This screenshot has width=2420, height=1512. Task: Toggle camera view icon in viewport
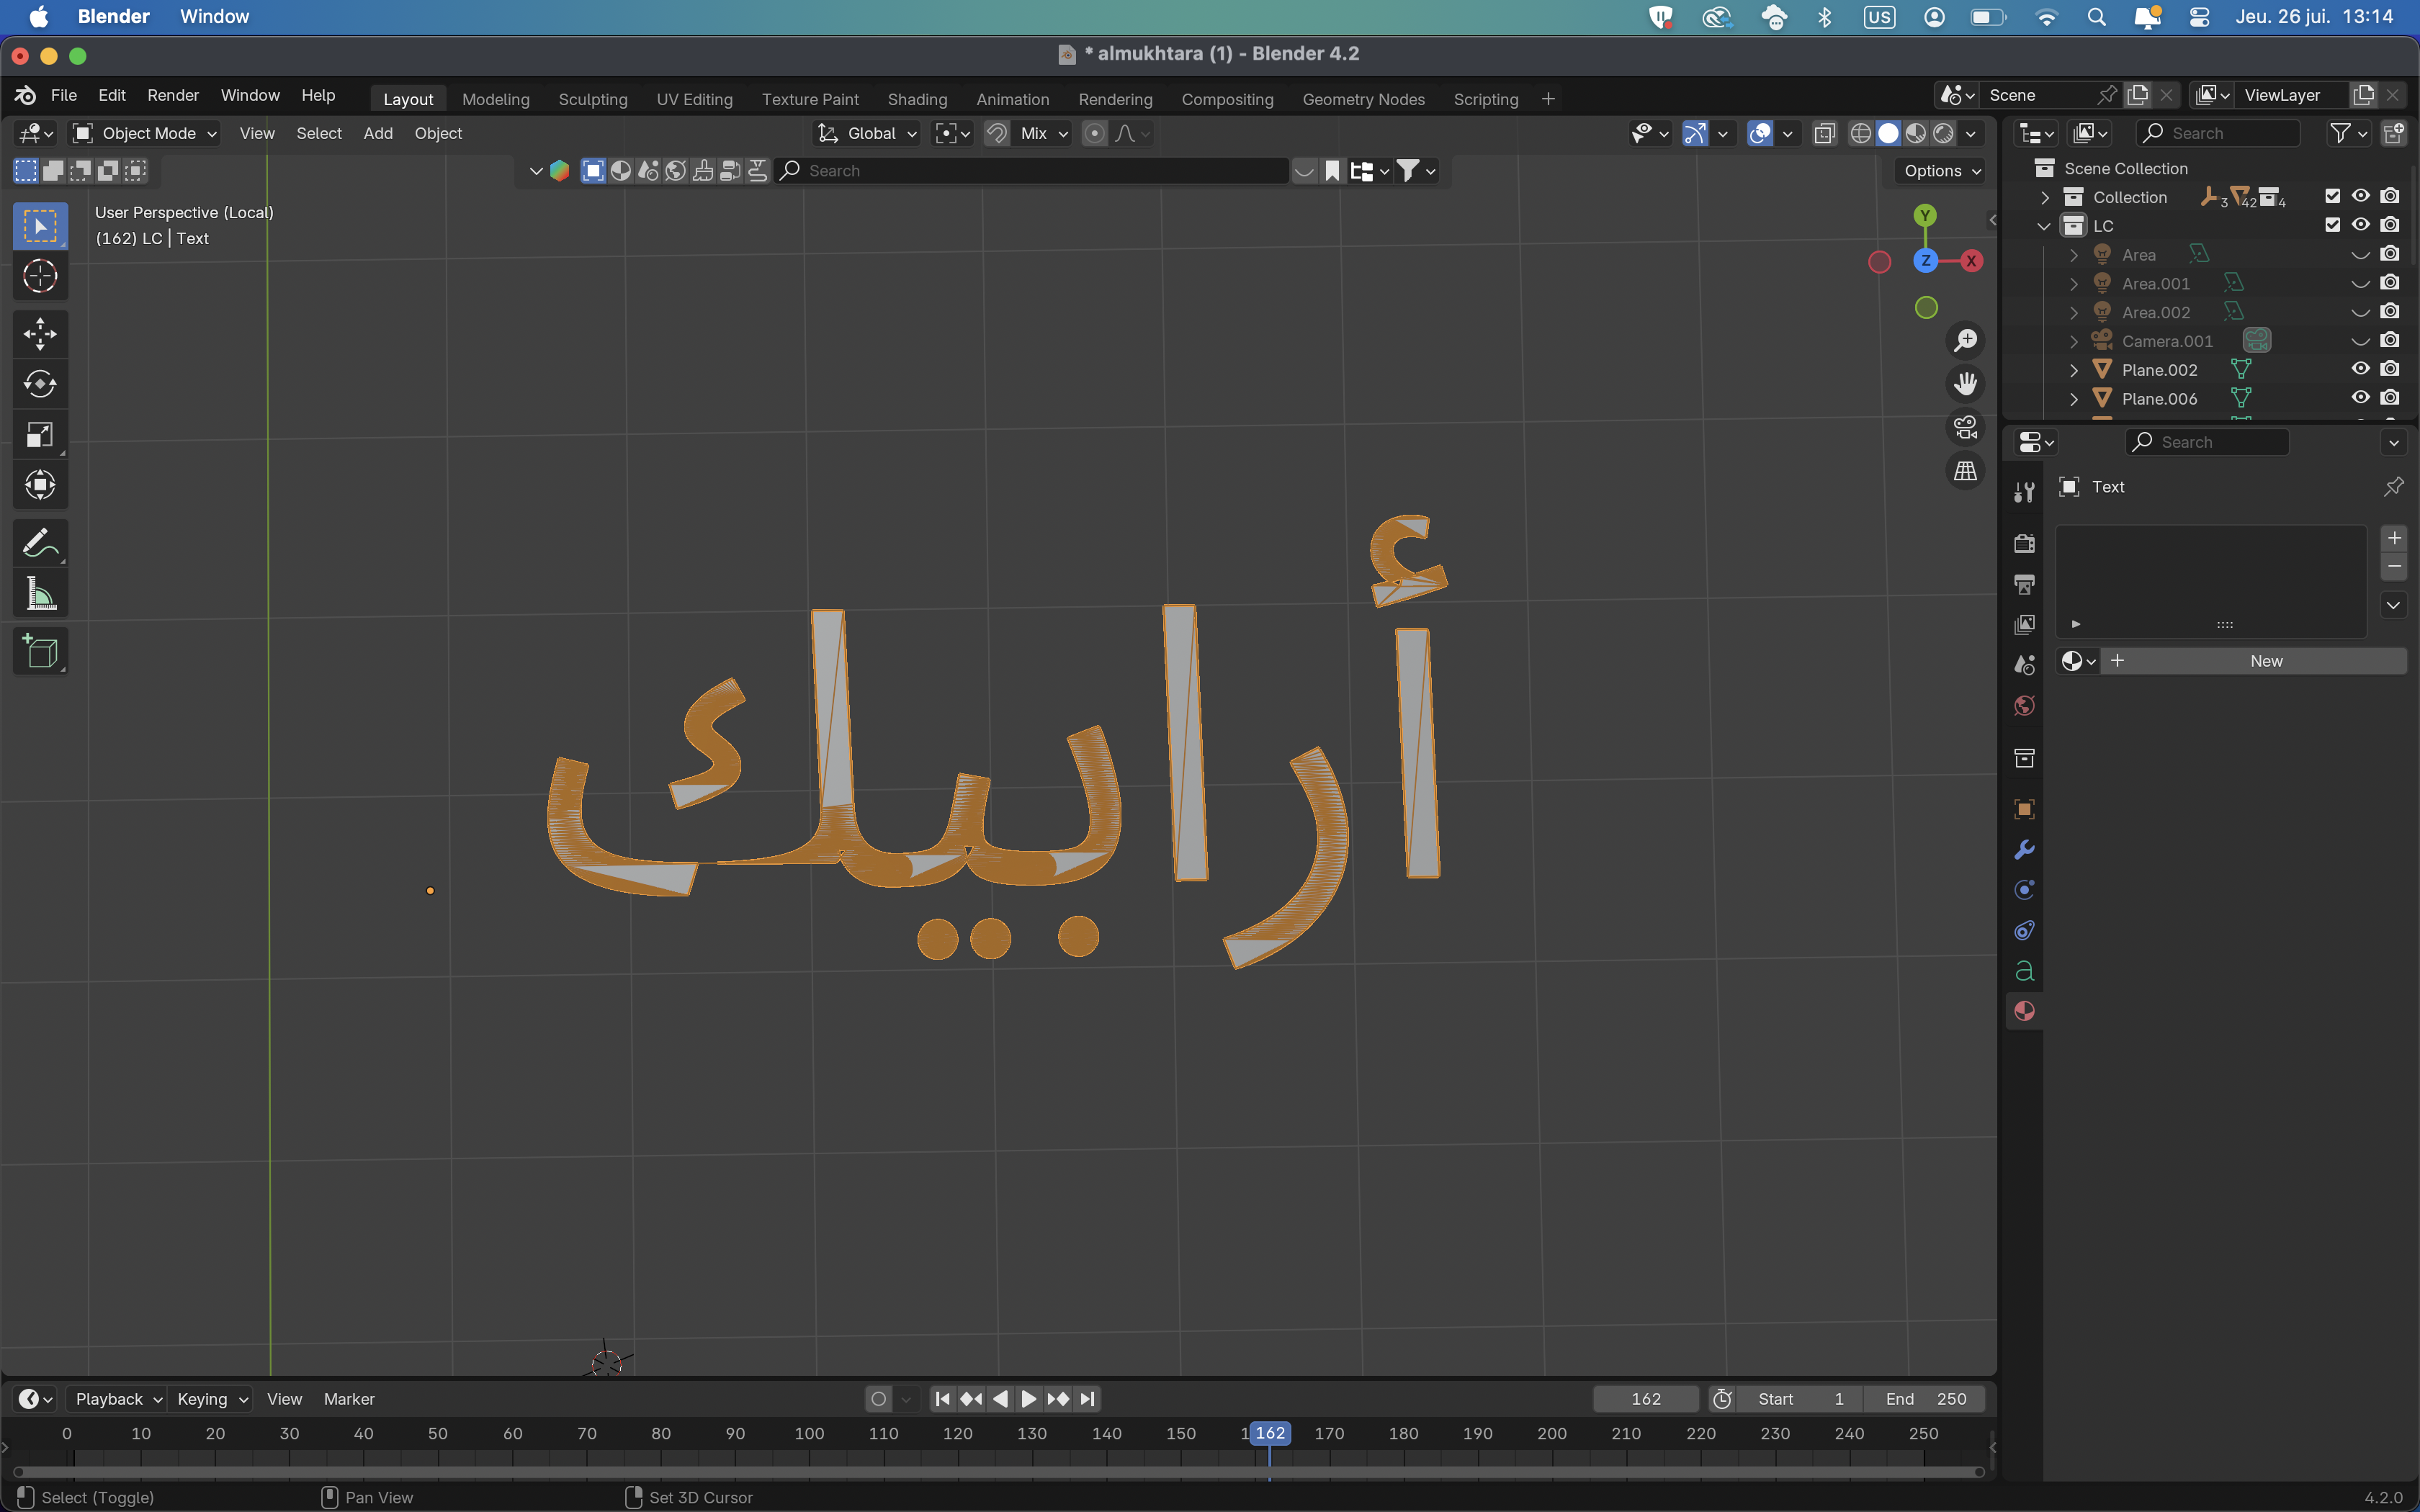(x=1966, y=428)
